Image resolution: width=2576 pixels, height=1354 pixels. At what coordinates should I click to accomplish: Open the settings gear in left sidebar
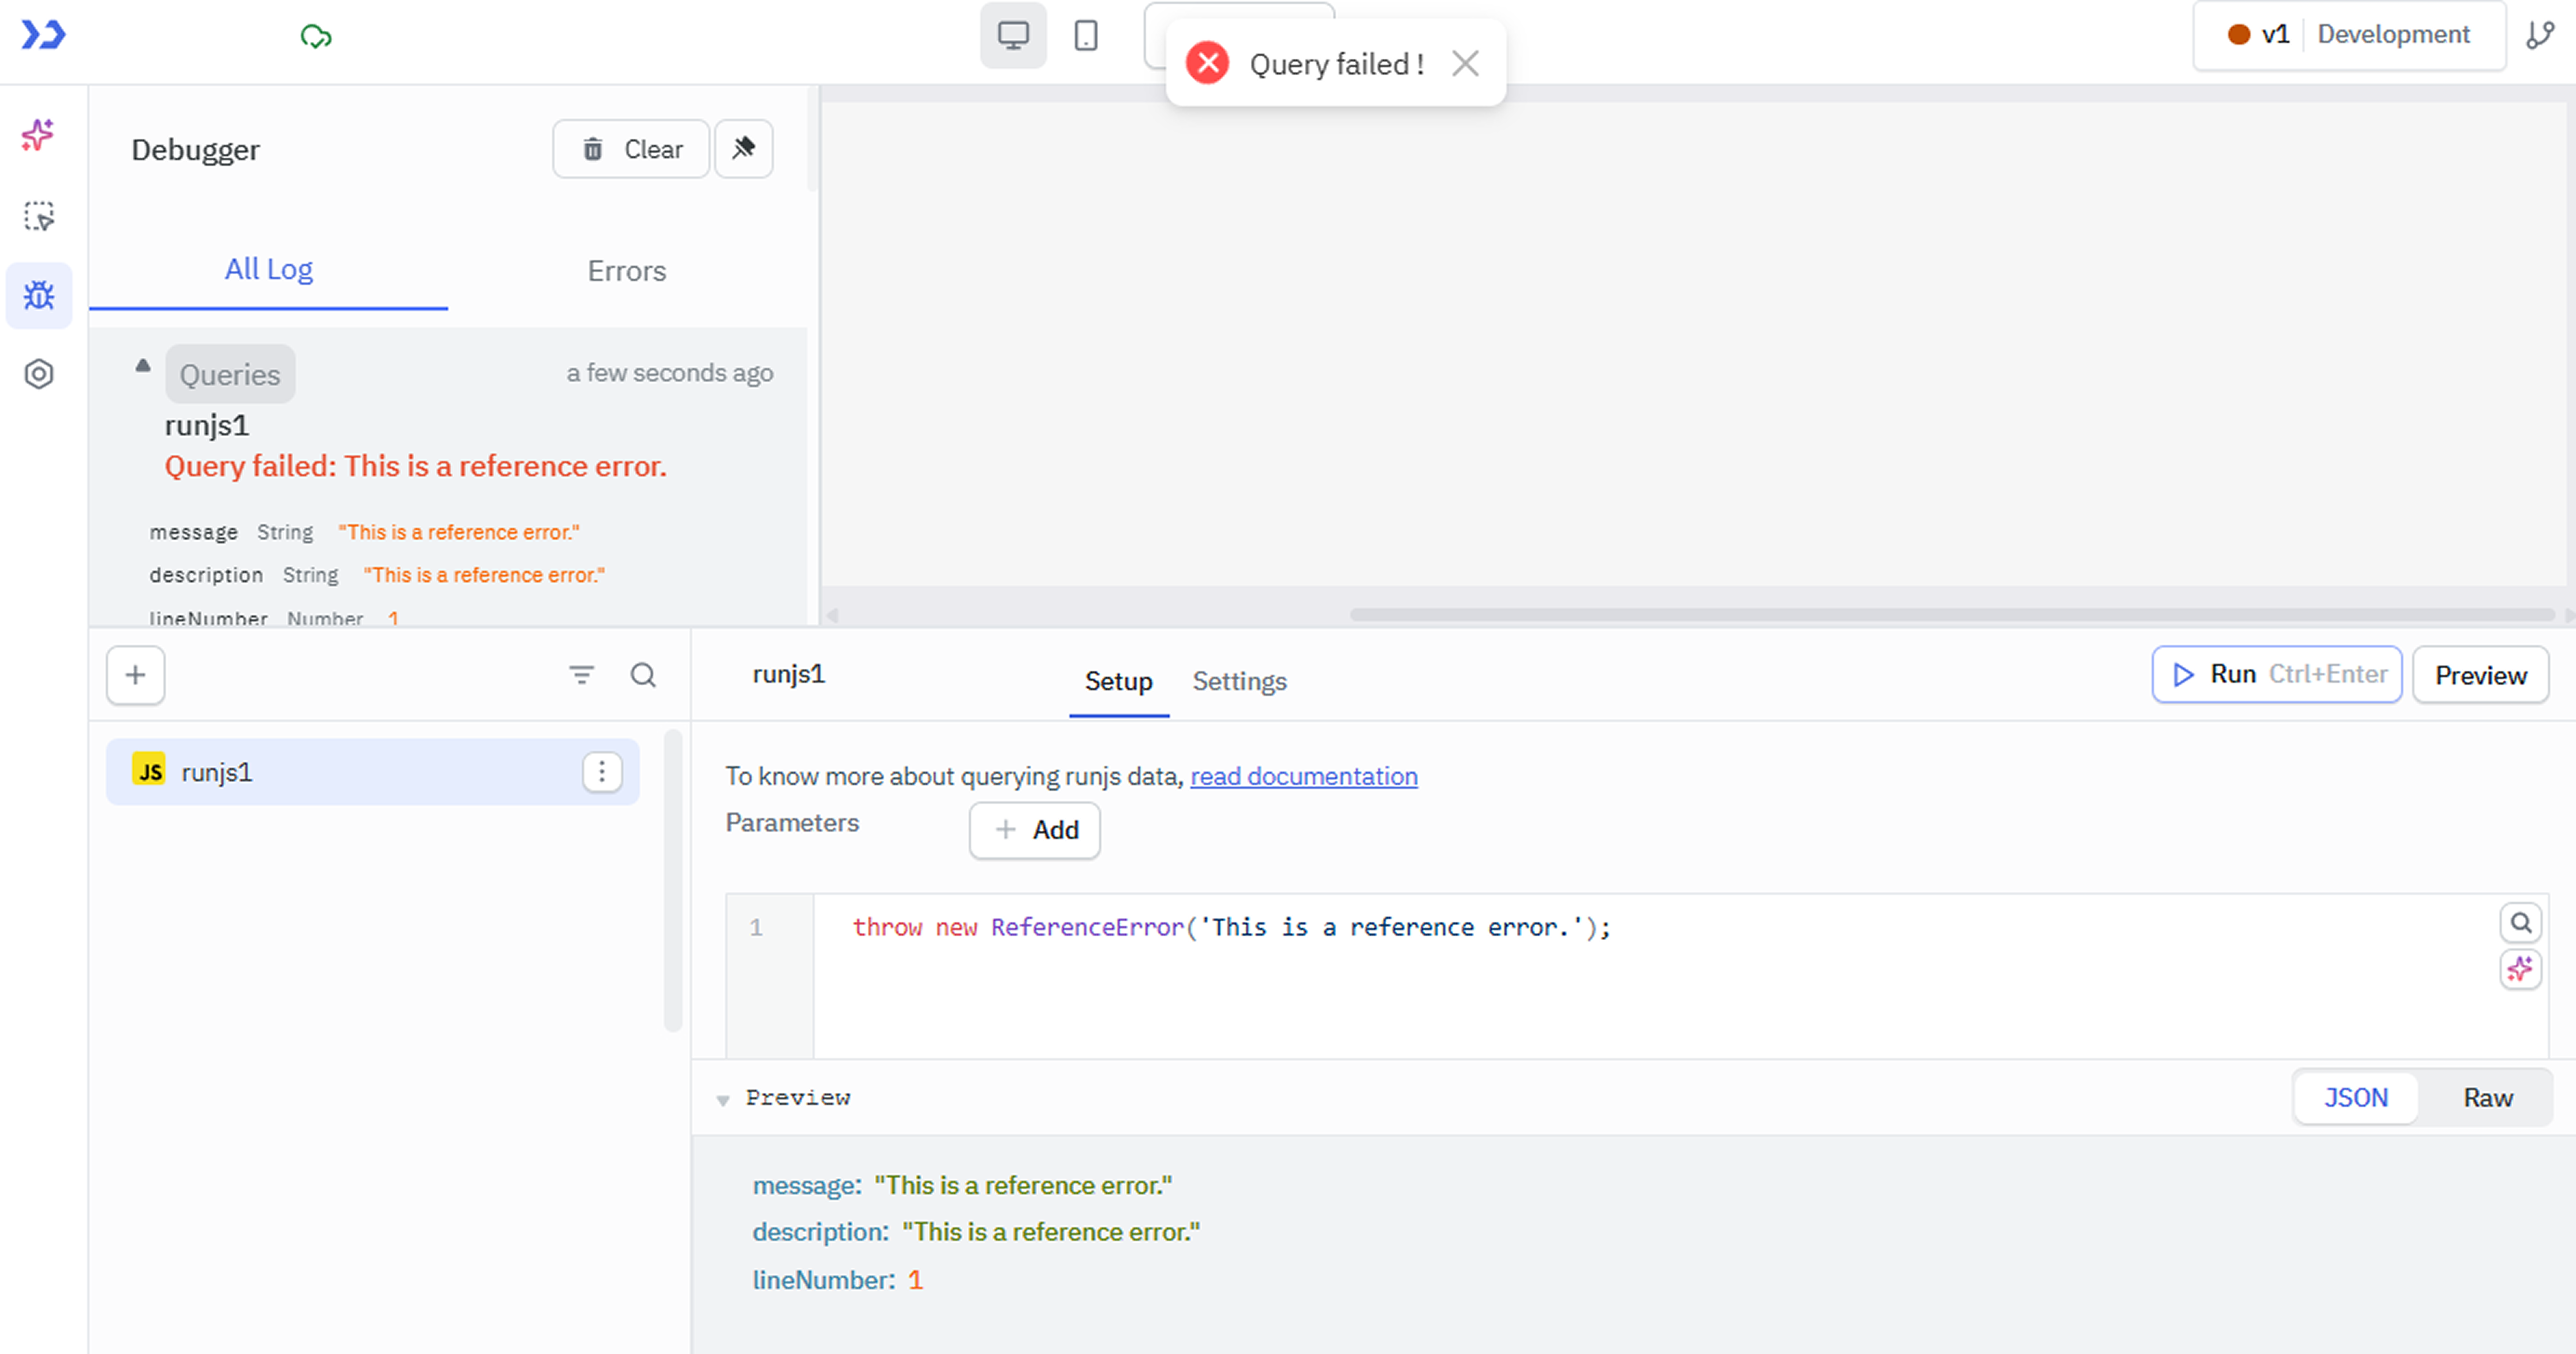click(38, 373)
